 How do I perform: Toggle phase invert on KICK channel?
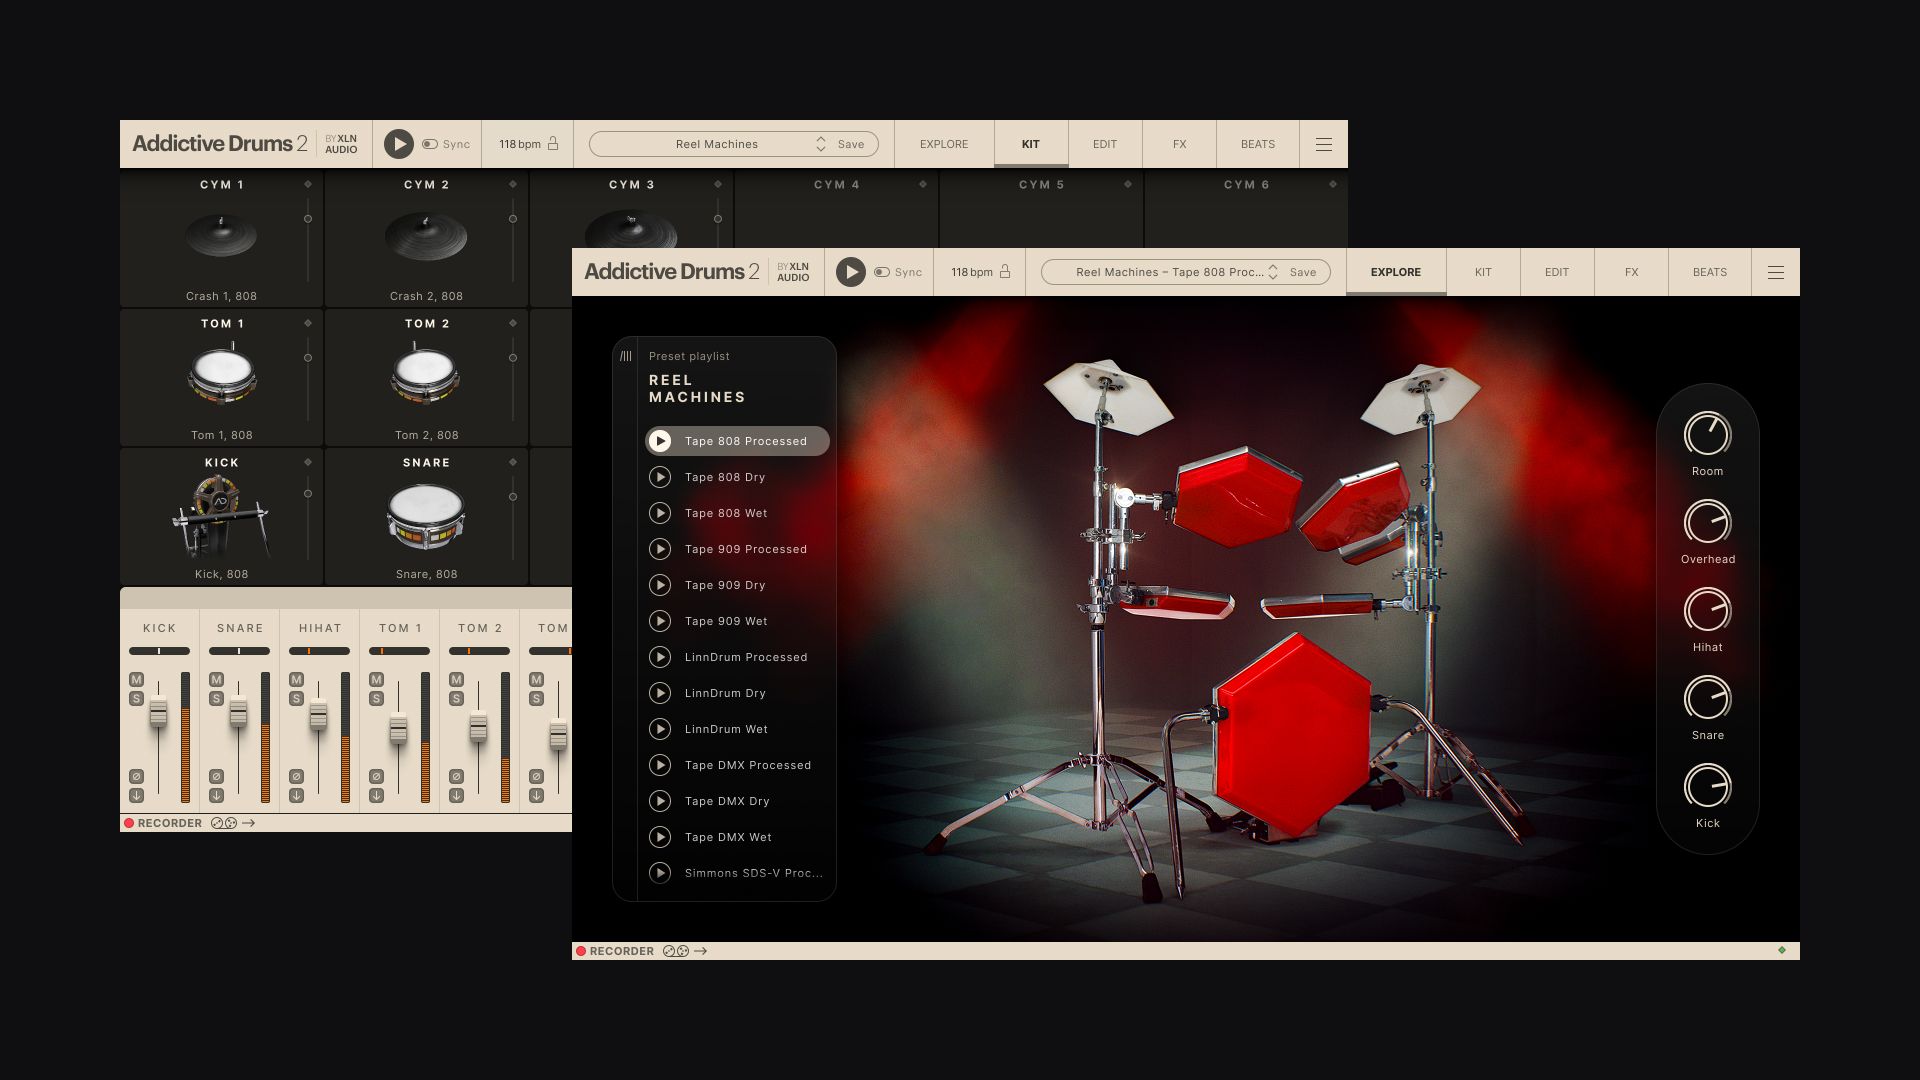pyautogui.click(x=136, y=777)
